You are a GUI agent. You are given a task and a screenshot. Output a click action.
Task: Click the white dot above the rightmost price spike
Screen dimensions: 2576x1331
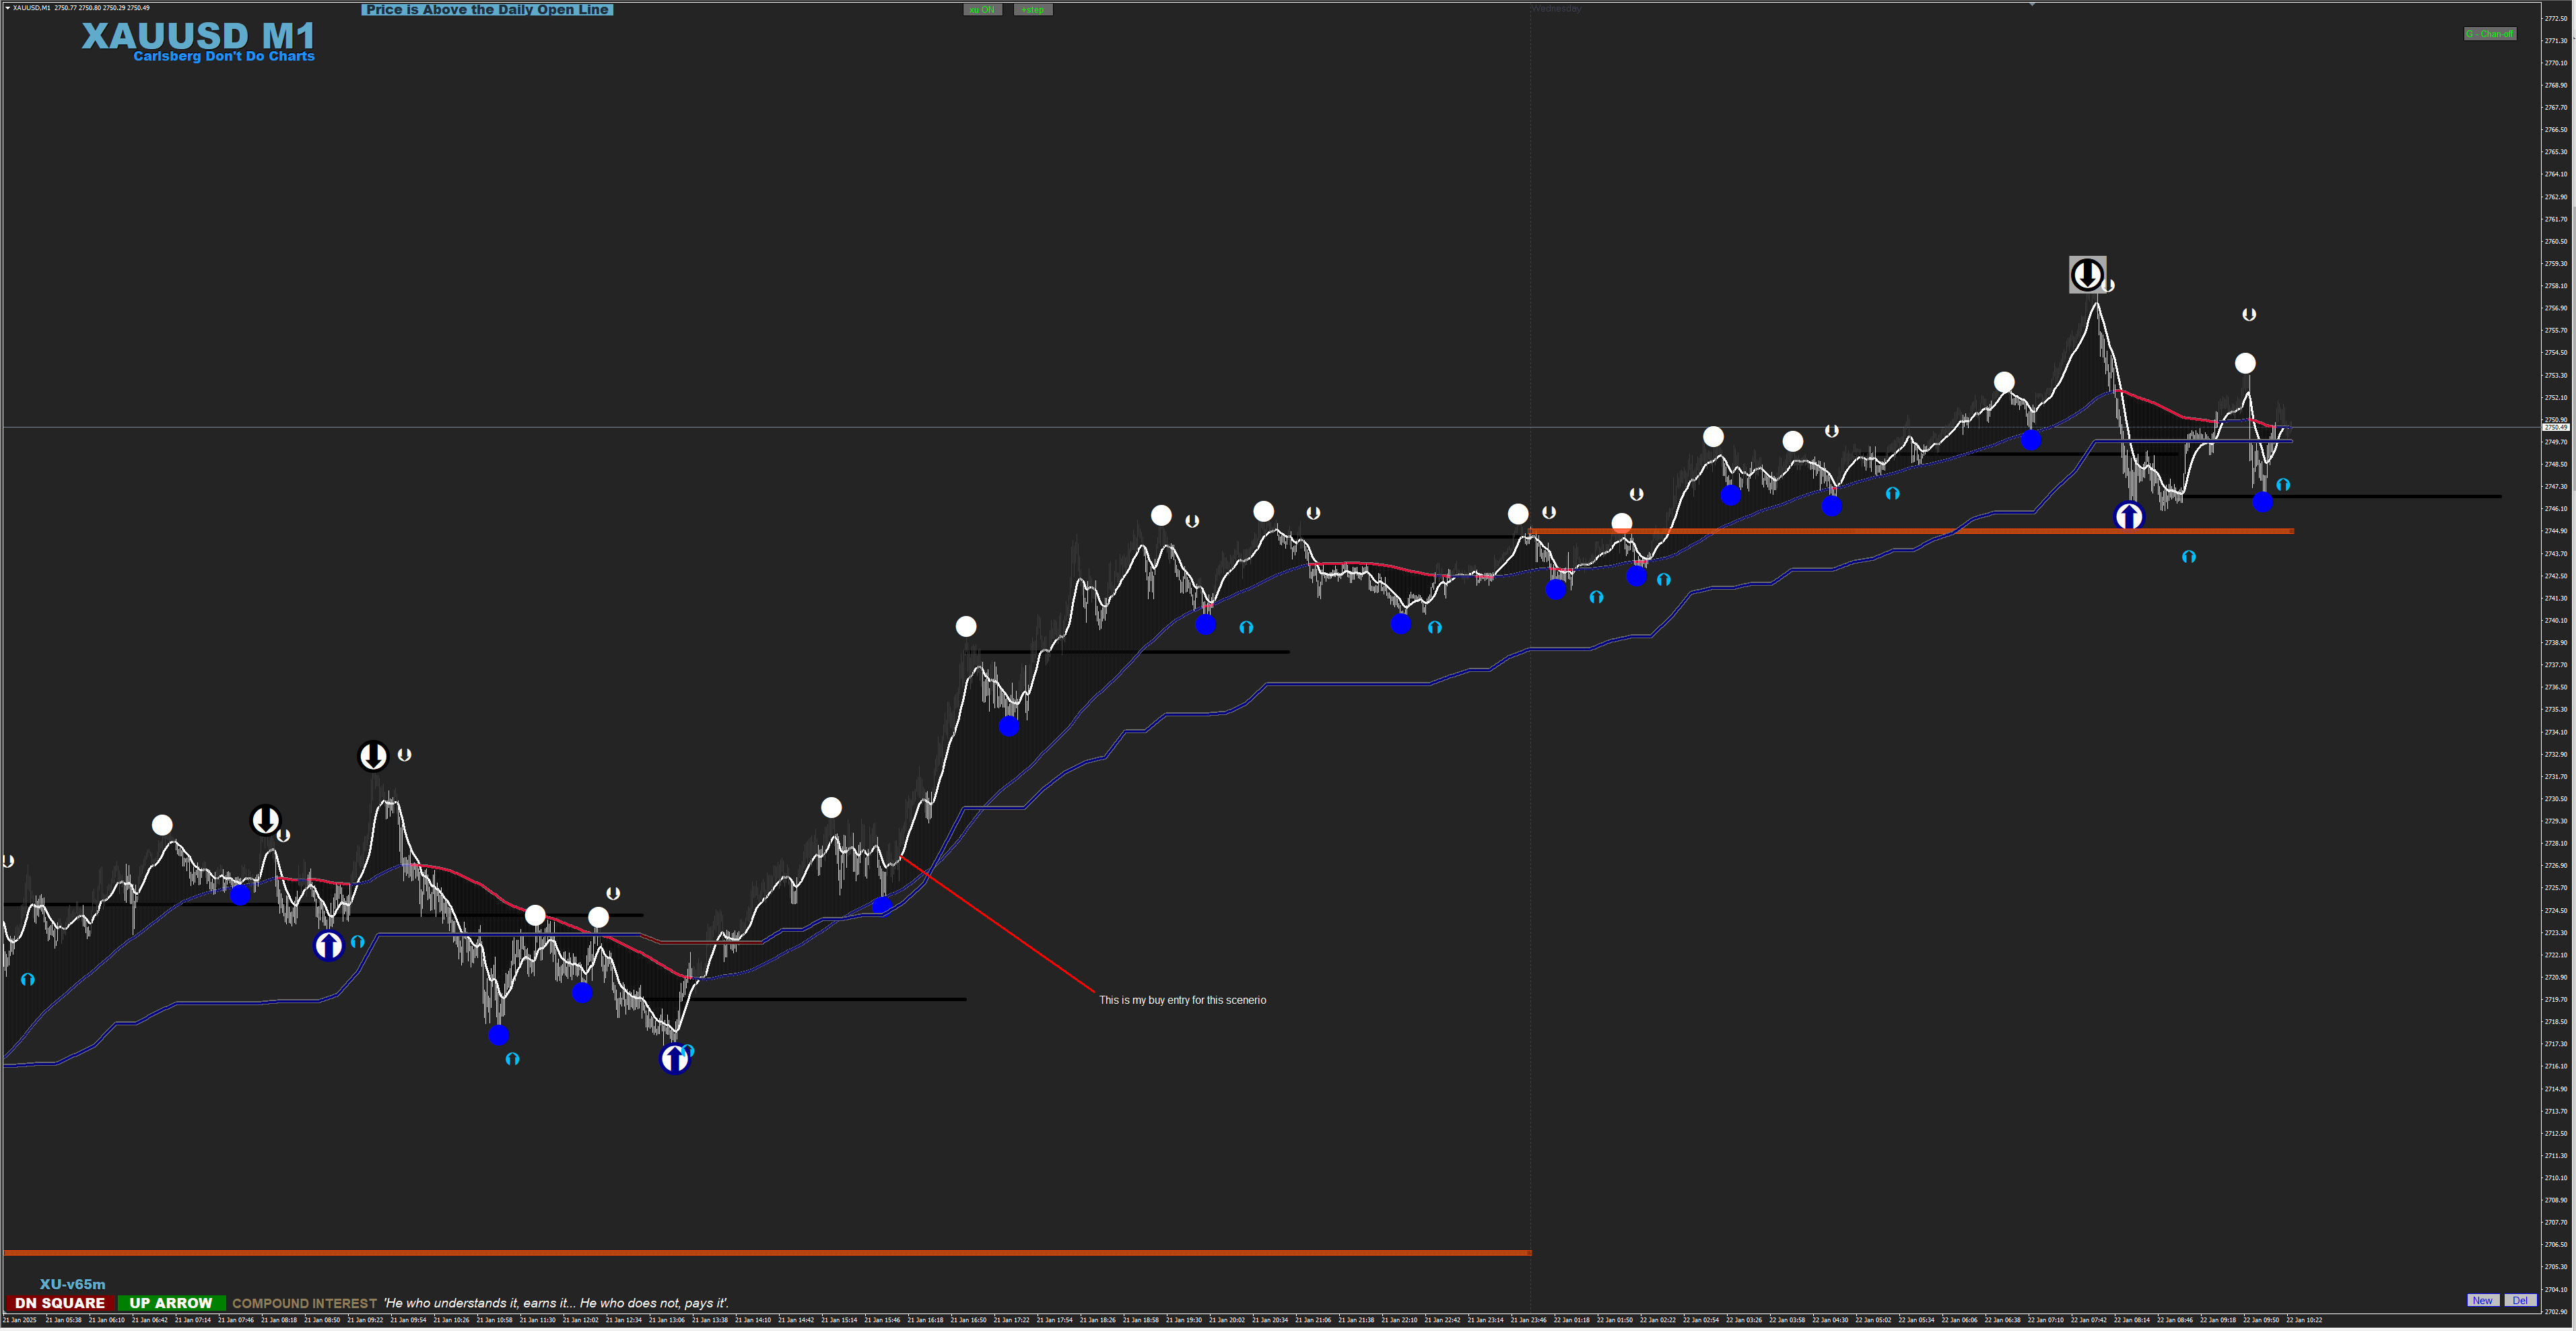pos(2245,363)
